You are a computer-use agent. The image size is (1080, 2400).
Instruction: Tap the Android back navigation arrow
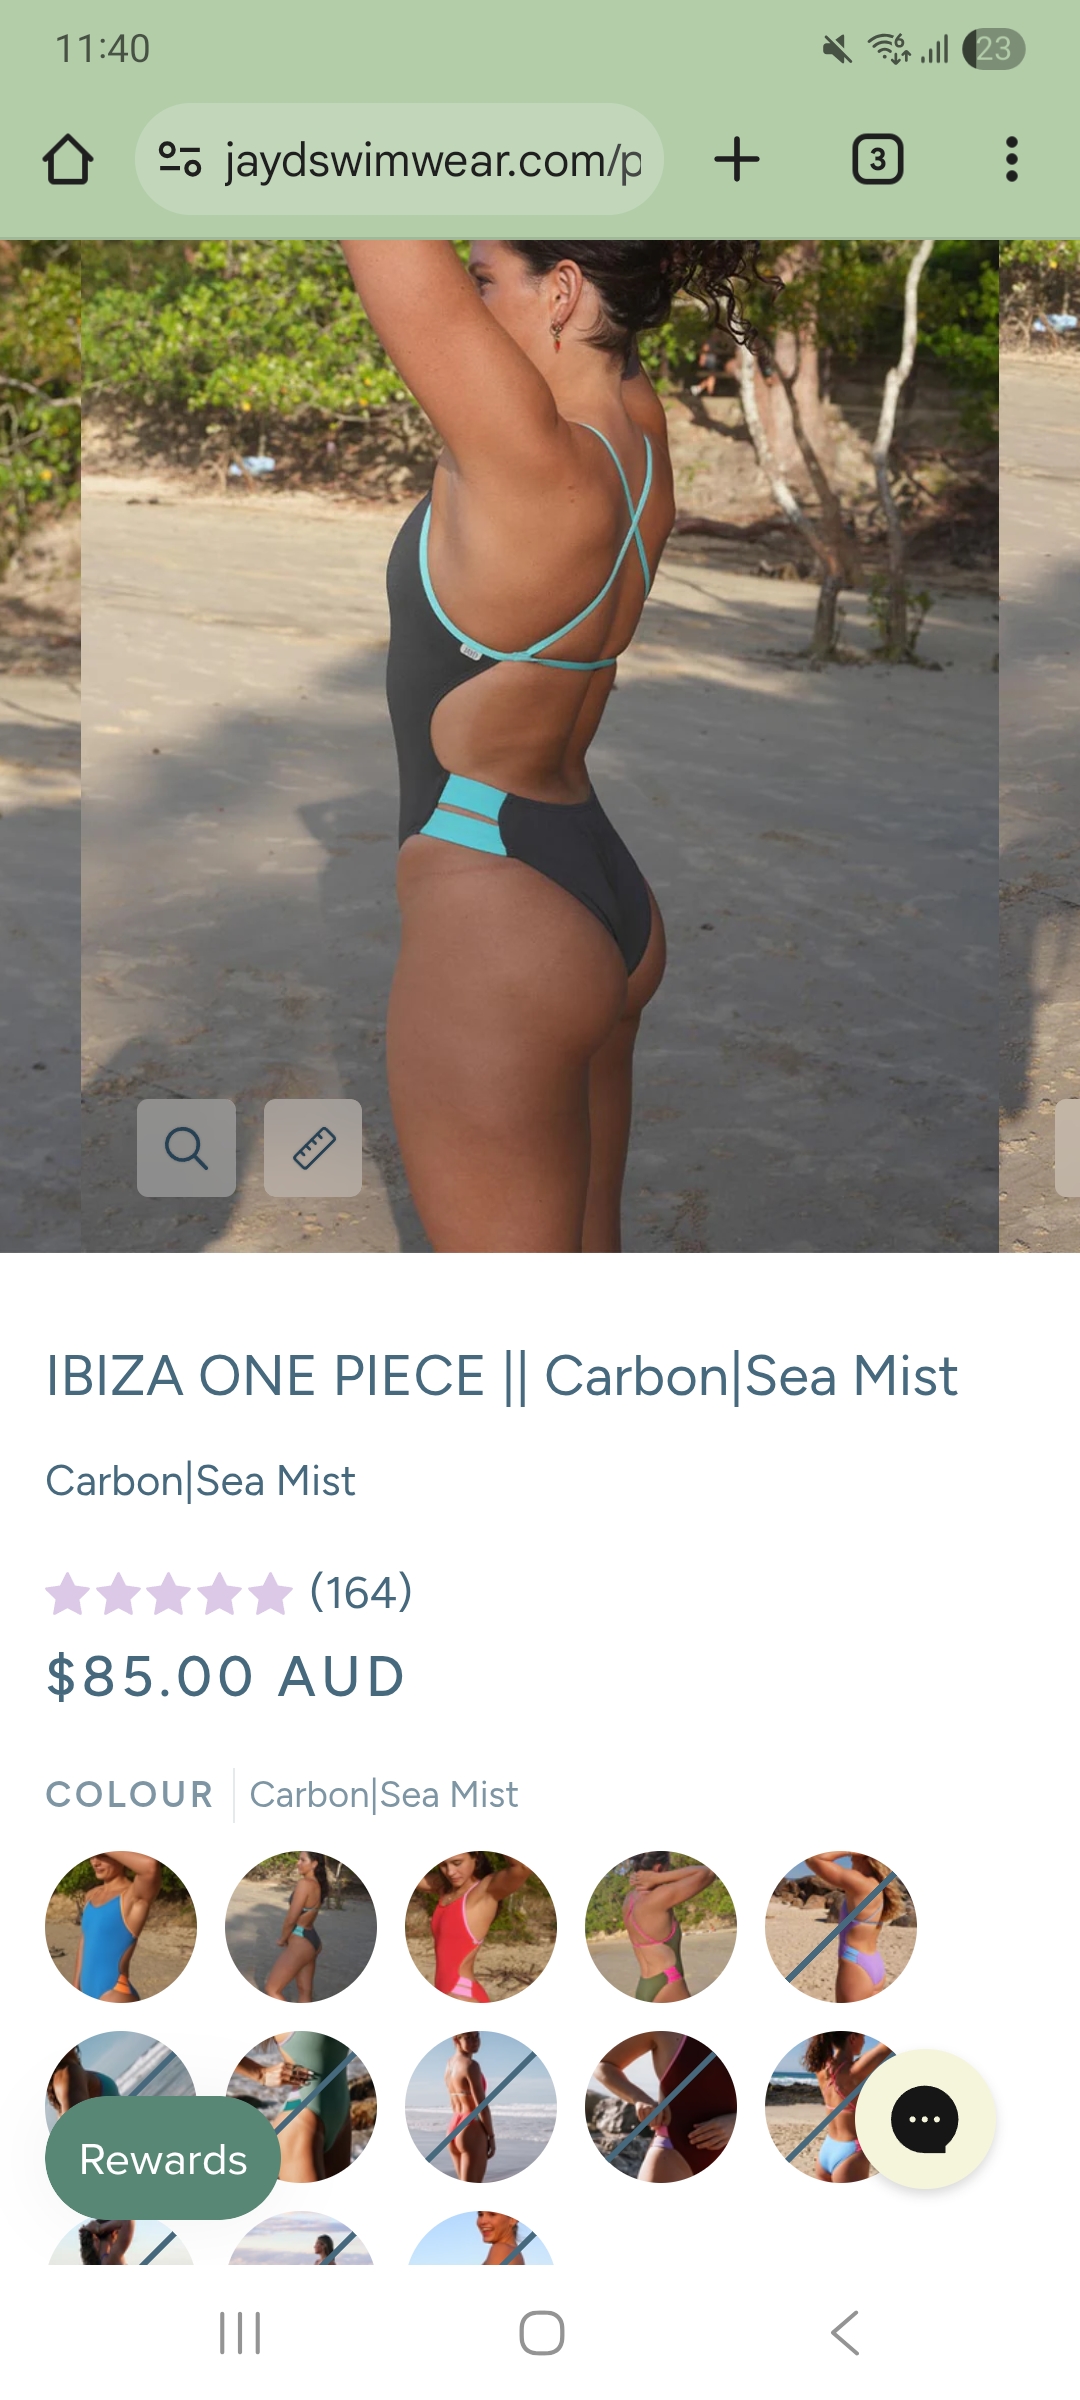coord(845,2333)
